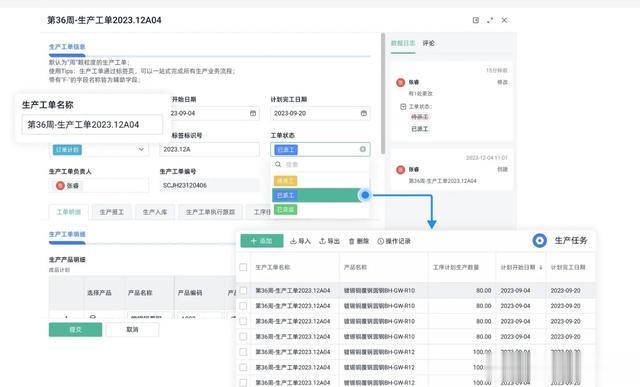Open the calendar icon in 开始日期 field
Screen dimensions: 640x387
[x=253, y=113]
